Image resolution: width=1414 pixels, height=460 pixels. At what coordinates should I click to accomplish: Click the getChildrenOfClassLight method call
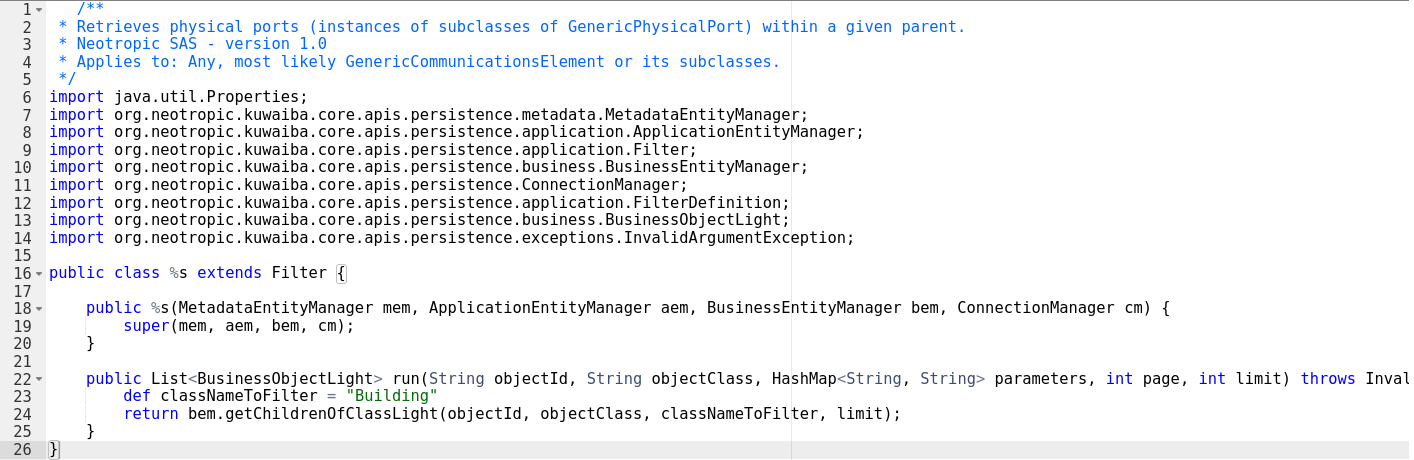(x=313, y=414)
